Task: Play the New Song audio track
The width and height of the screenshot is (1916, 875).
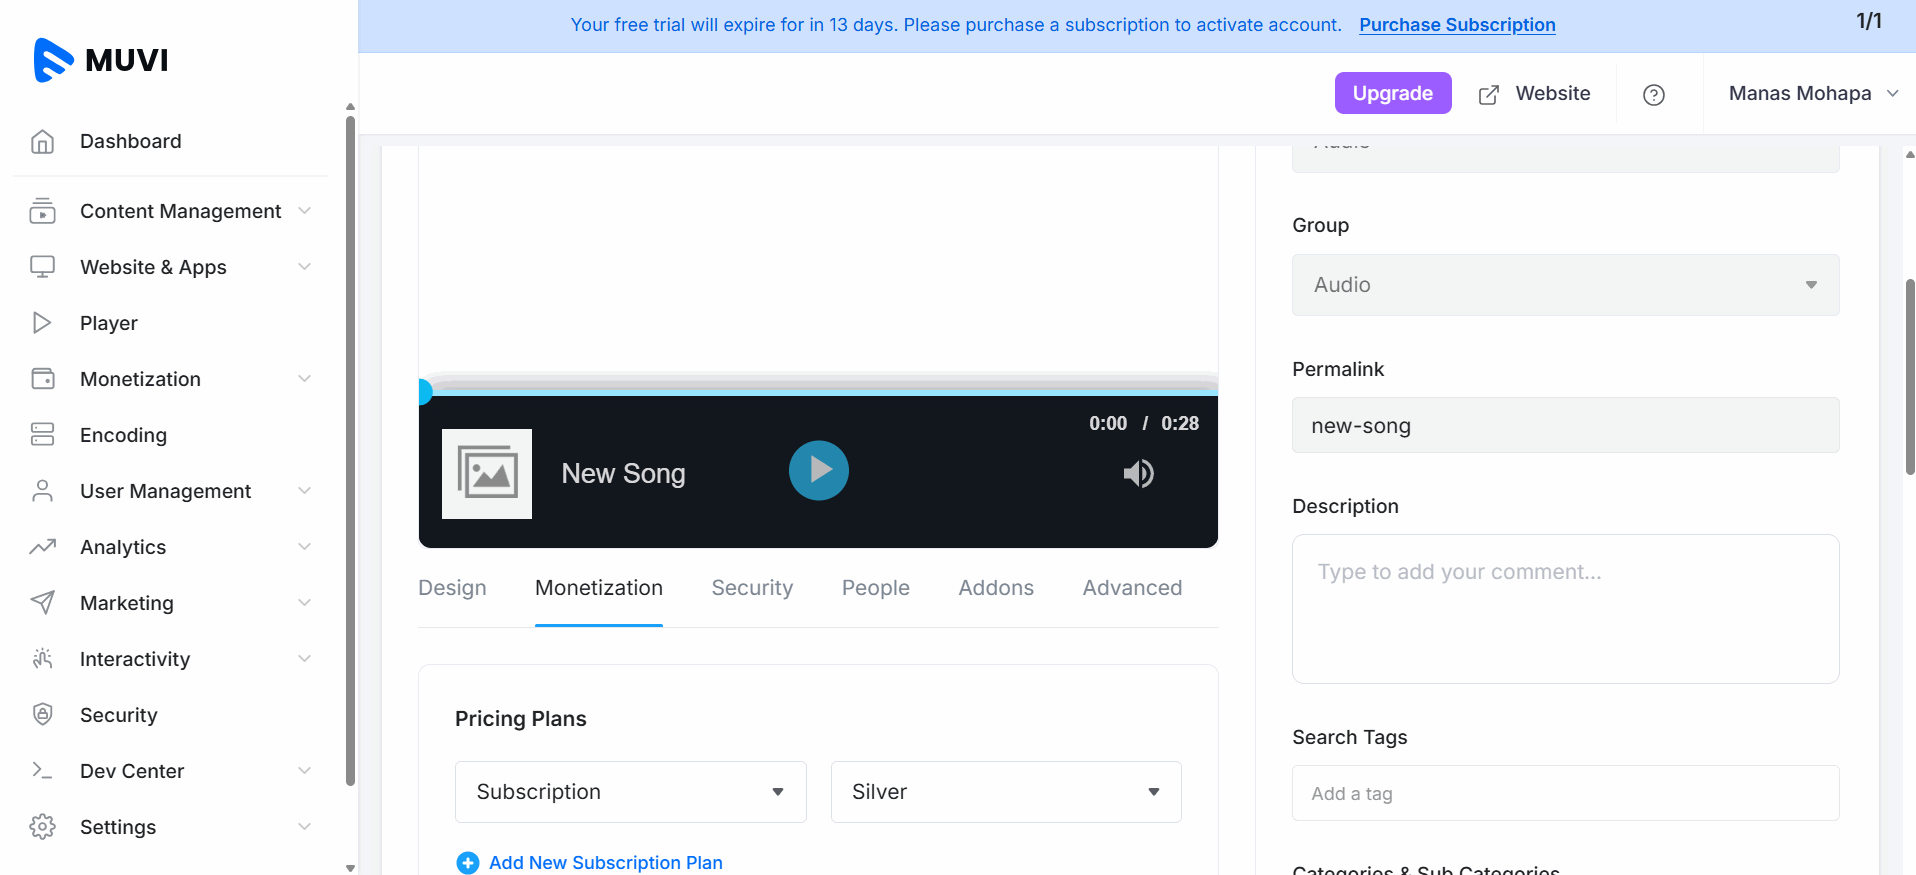Action: coord(818,470)
